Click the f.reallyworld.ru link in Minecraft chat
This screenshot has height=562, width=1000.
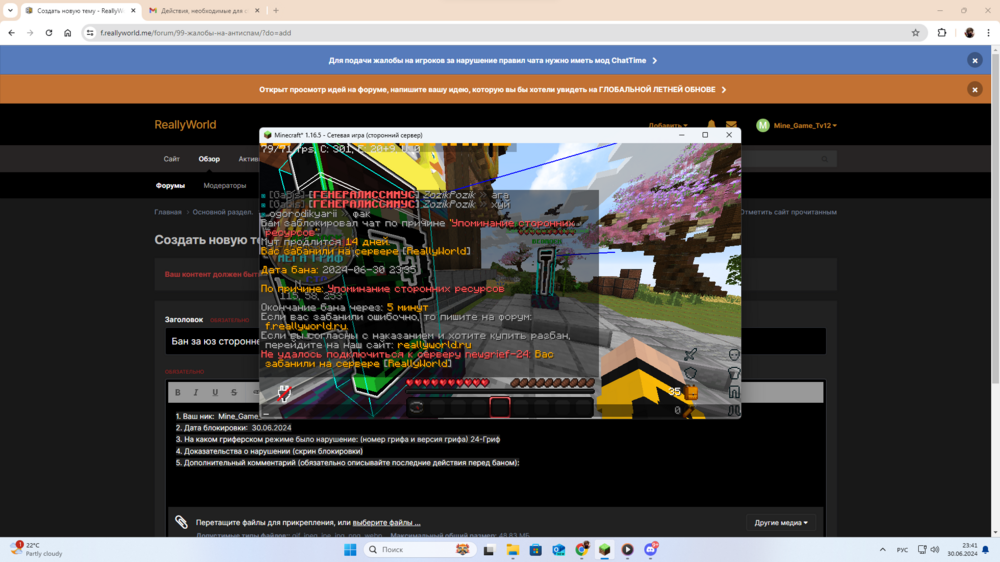[305, 326]
